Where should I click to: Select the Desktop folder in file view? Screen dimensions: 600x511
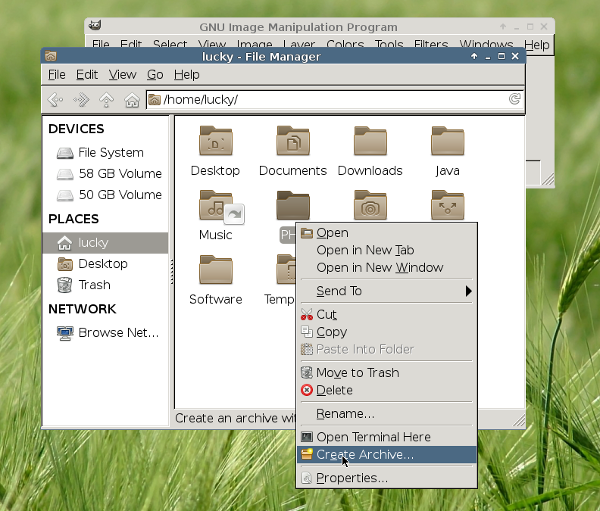point(215,144)
